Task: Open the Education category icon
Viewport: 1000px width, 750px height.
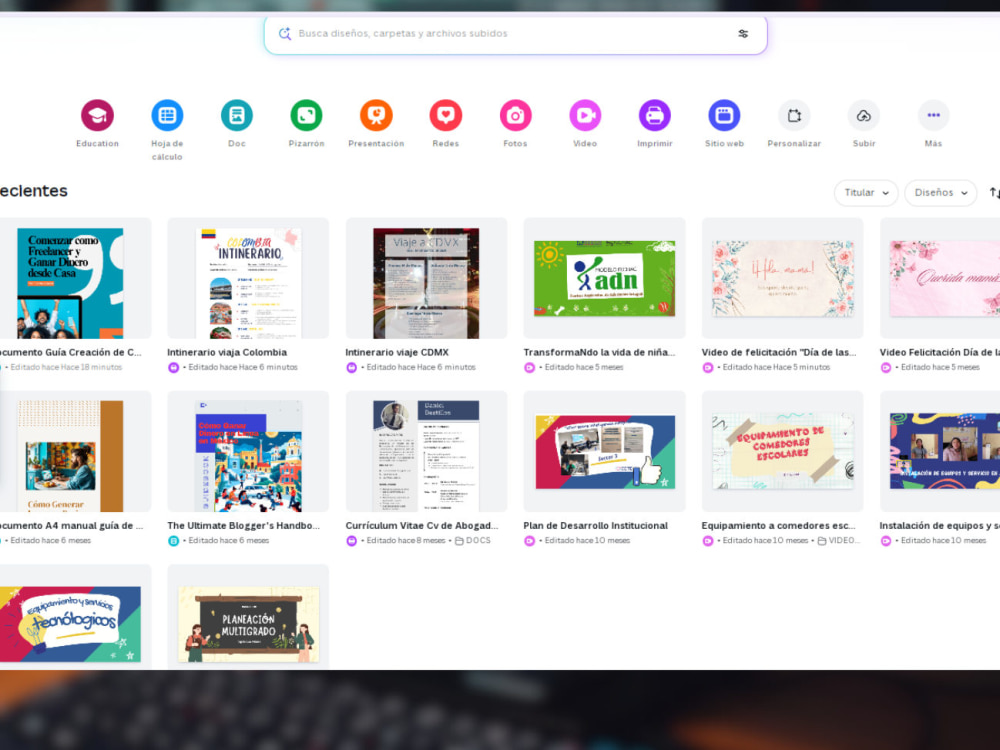Action: (x=97, y=115)
